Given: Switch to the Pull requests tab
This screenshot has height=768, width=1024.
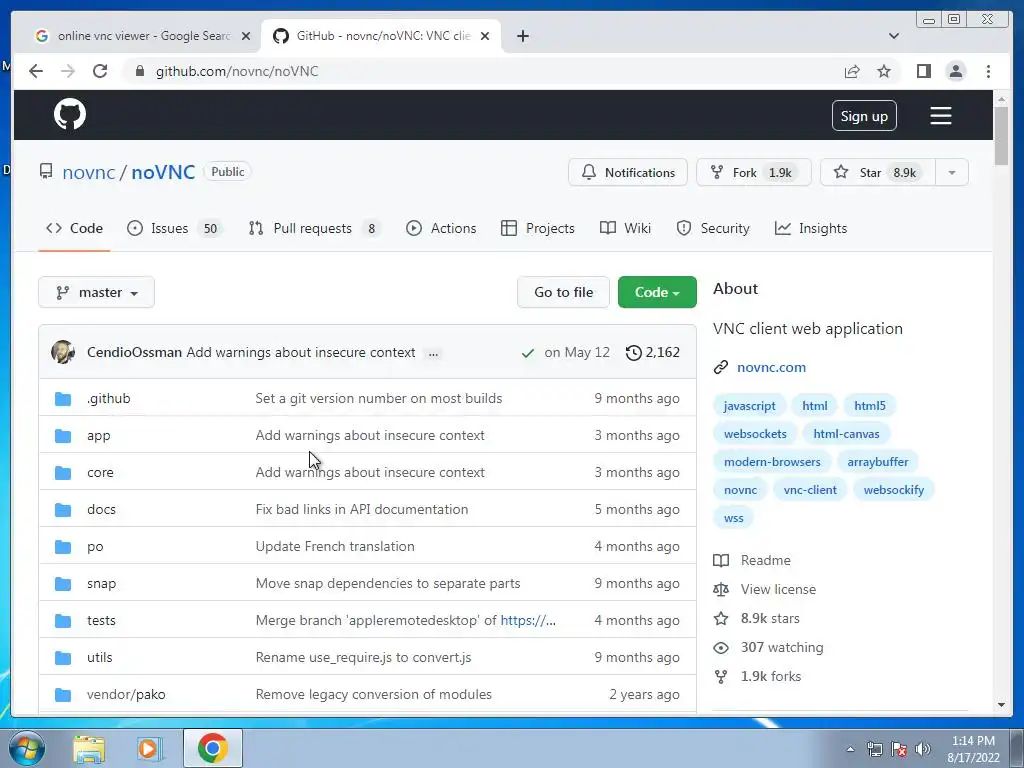Looking at the screenshot, I should (x=314, y=229).
